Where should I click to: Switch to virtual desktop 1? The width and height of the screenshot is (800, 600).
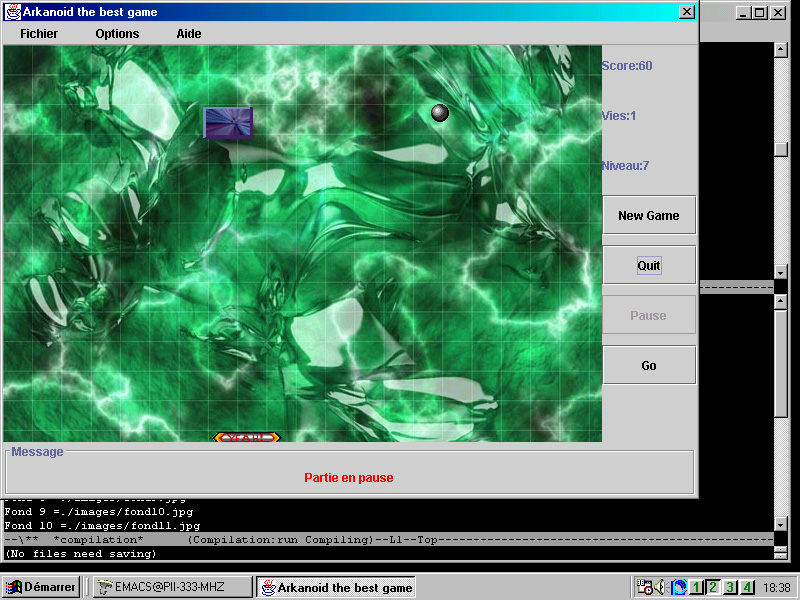[697, 587]
